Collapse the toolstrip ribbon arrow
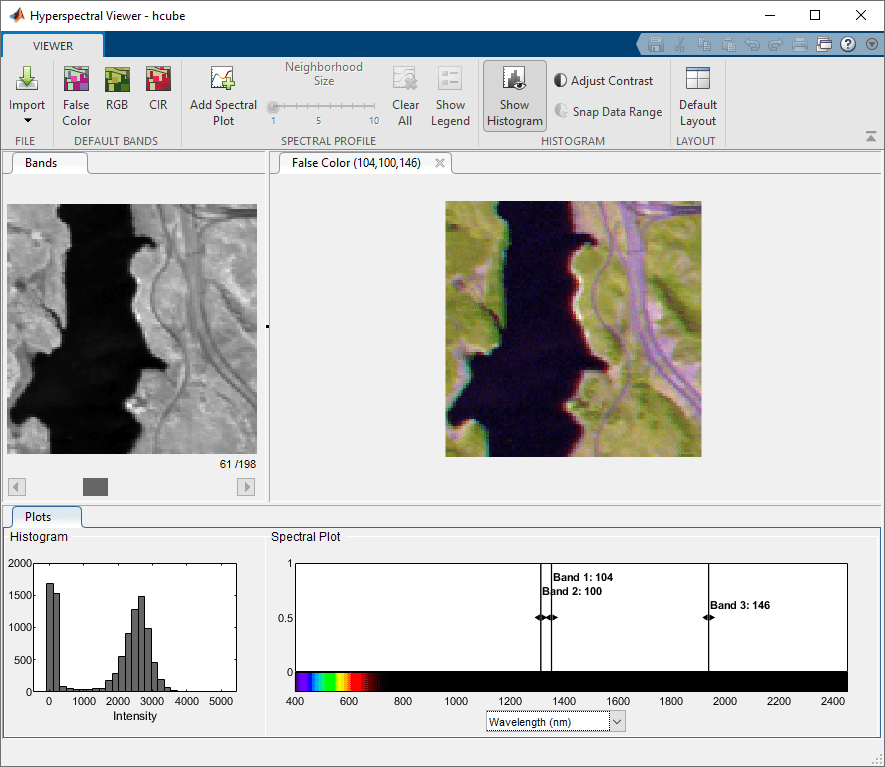 point(868,138)
